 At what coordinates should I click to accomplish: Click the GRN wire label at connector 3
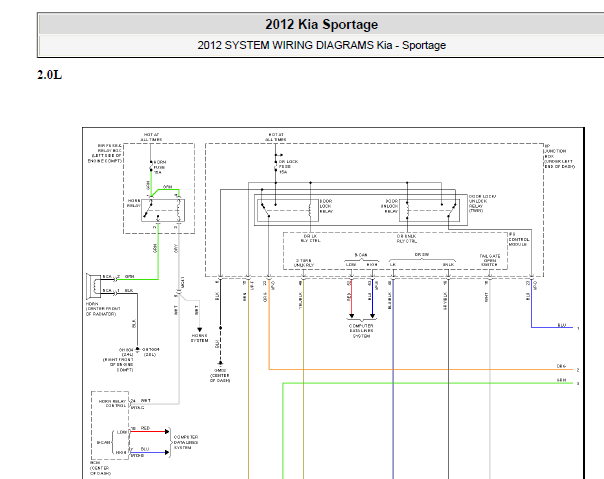(x=561, y=380)
